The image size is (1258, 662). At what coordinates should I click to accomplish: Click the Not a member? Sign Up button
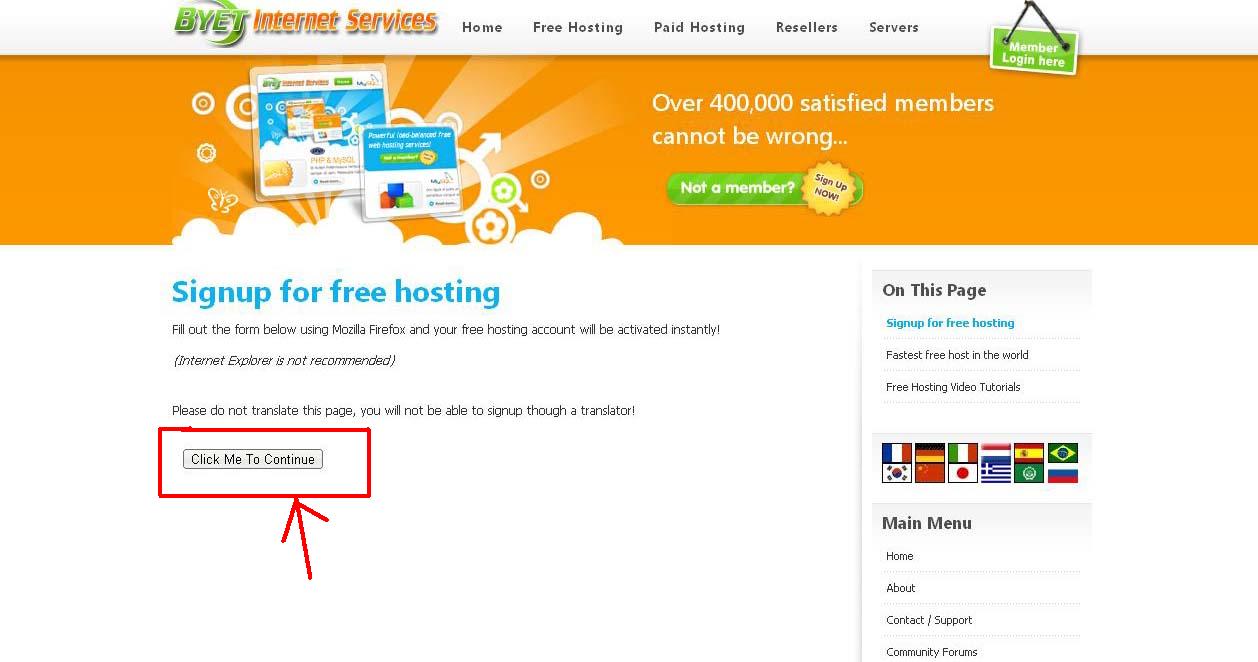tap(765, 187)
